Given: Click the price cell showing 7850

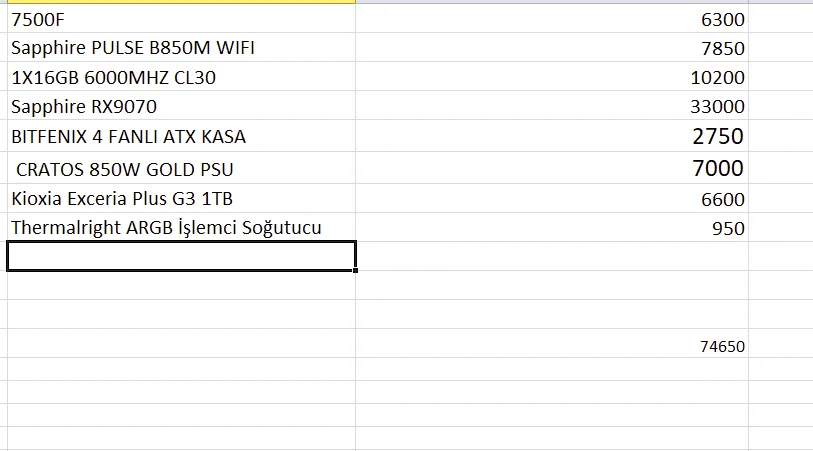Looking at the screenshot, I should pos(552,47).
